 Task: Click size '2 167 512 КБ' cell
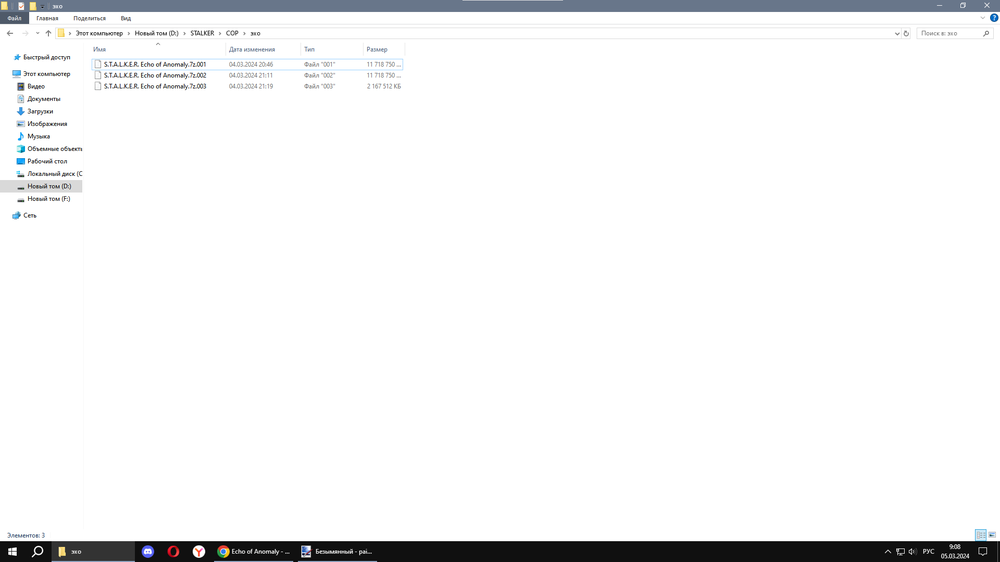click(x=384, y=86)
